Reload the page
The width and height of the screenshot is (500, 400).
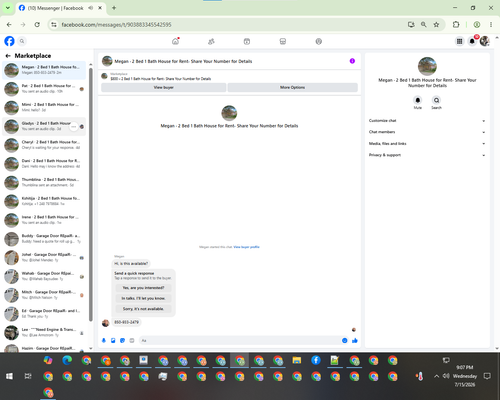pos(37,24)
